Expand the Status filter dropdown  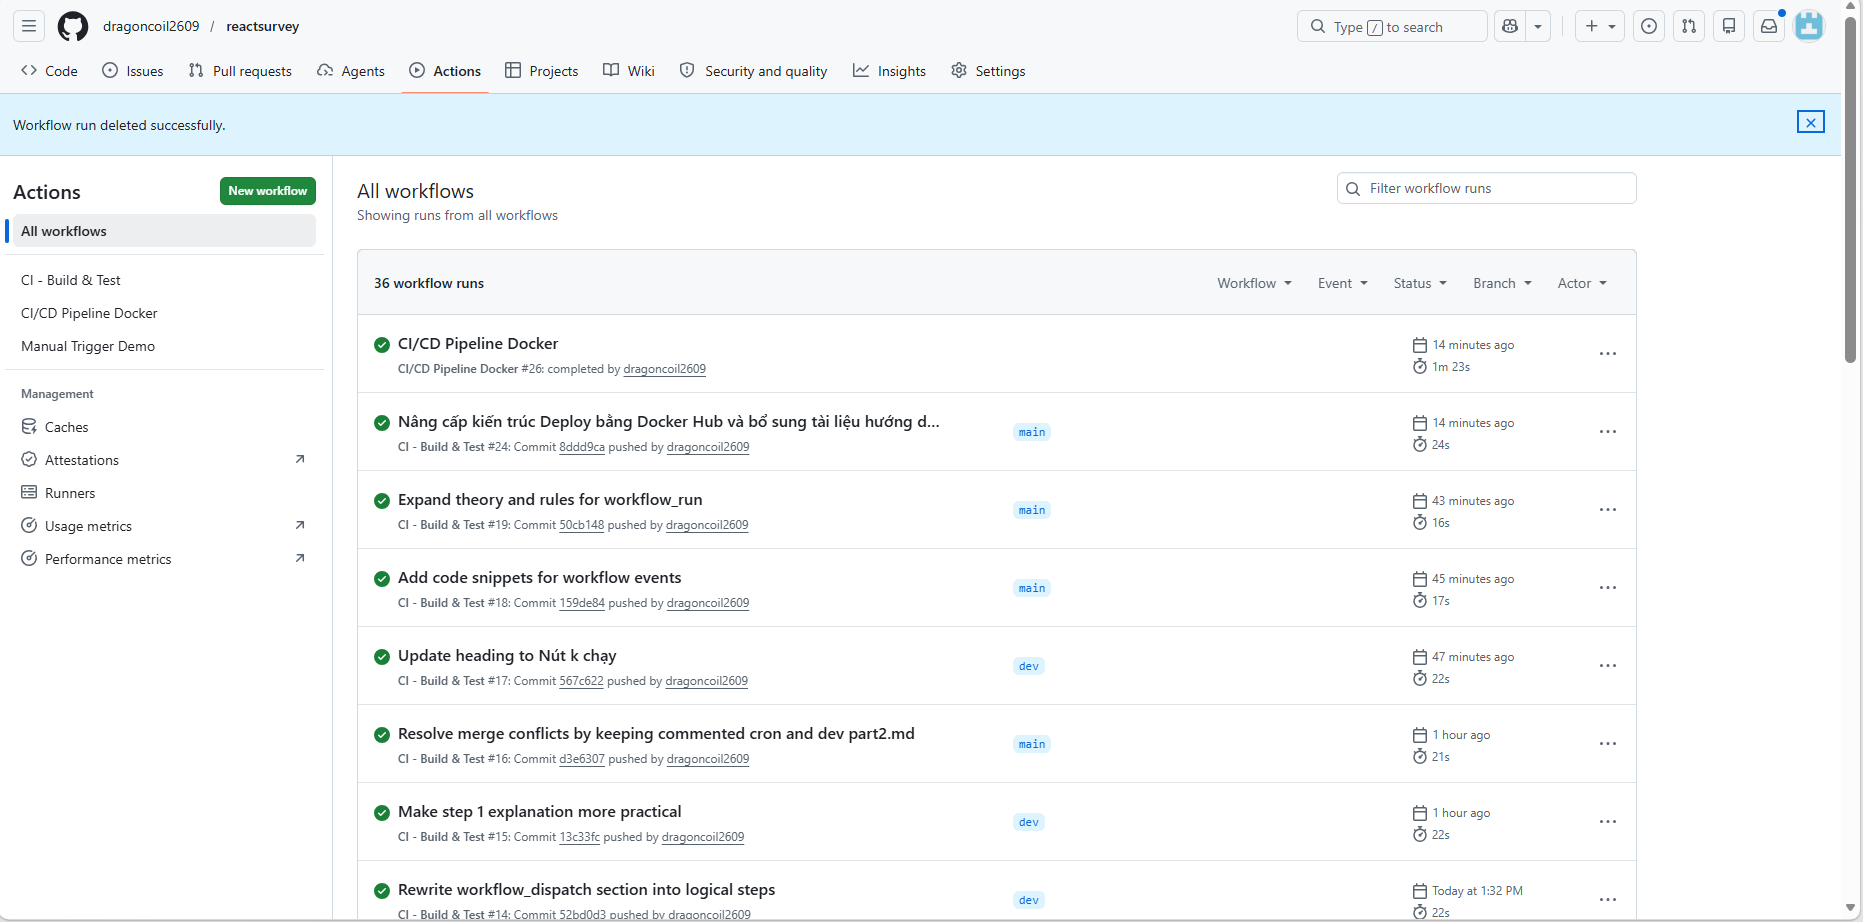[x=1420, y=283]
